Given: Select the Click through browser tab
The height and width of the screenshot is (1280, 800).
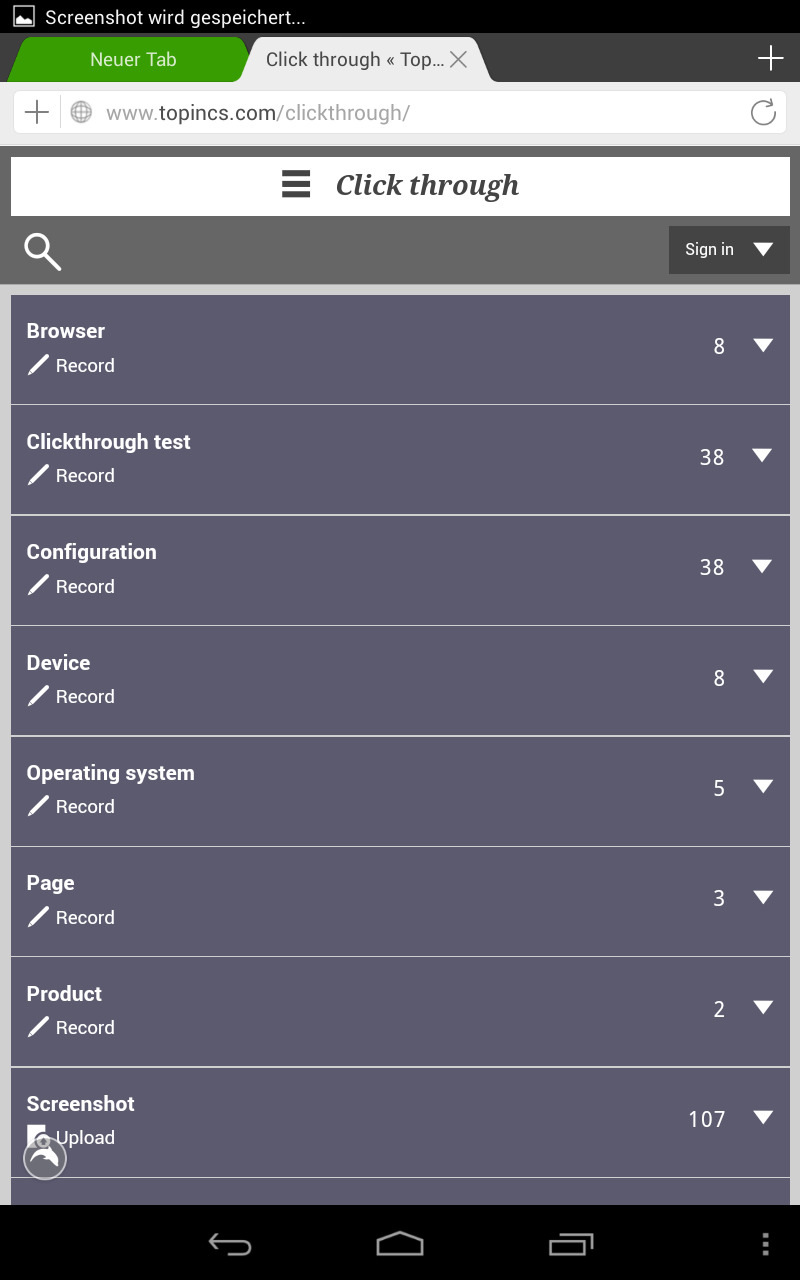Looking at the screenshot, I should 354,60.
